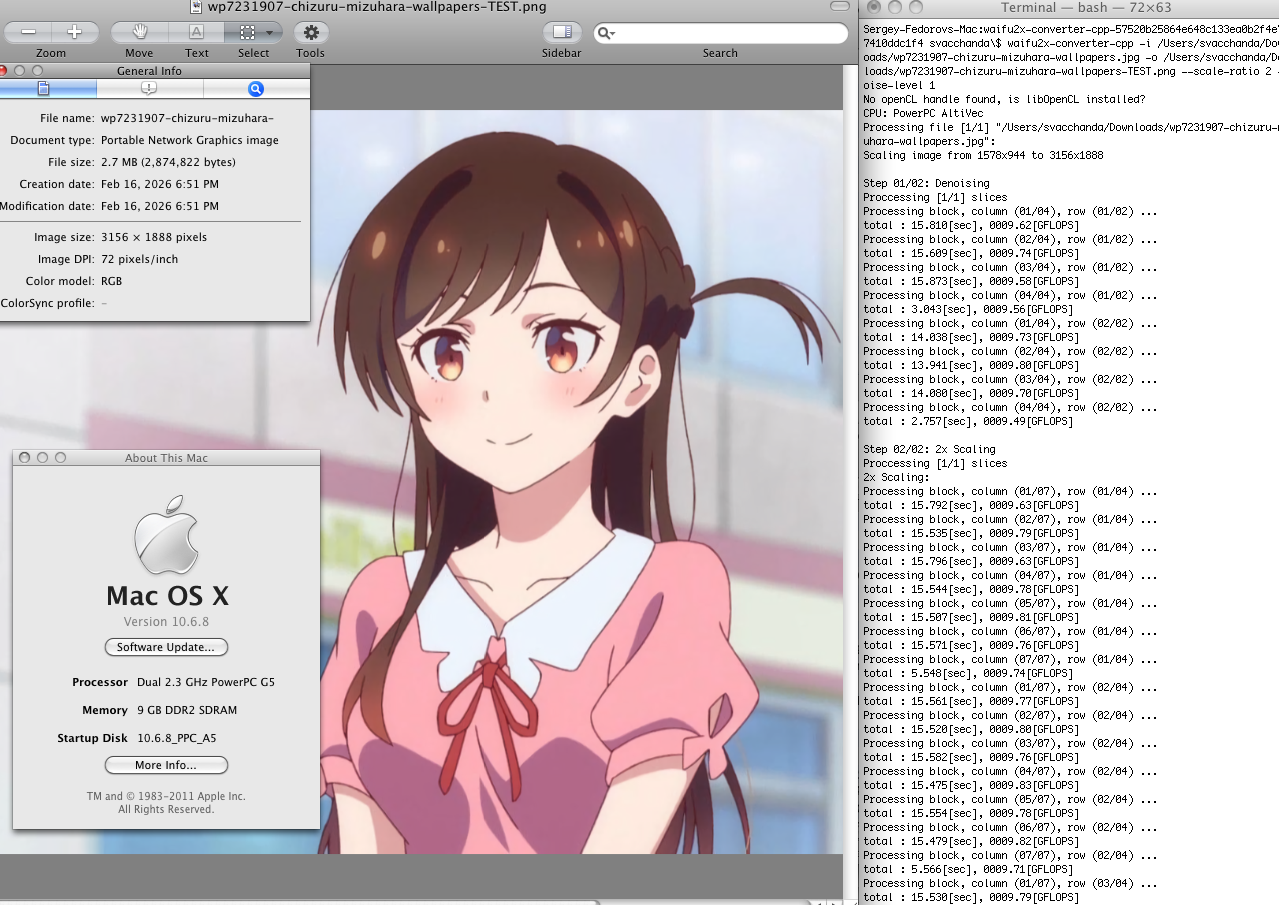Click creation date 'Feb 16, 2026 6:51 PM'
This screenshot has height=905, width=1279.
tap(160, 184)
